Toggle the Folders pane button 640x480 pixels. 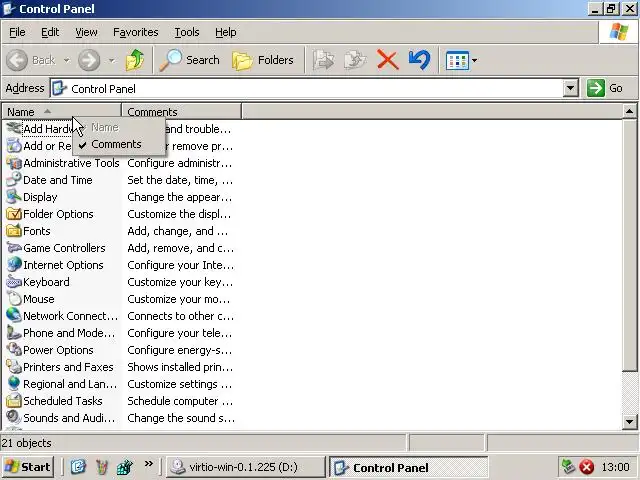[263, 60]
